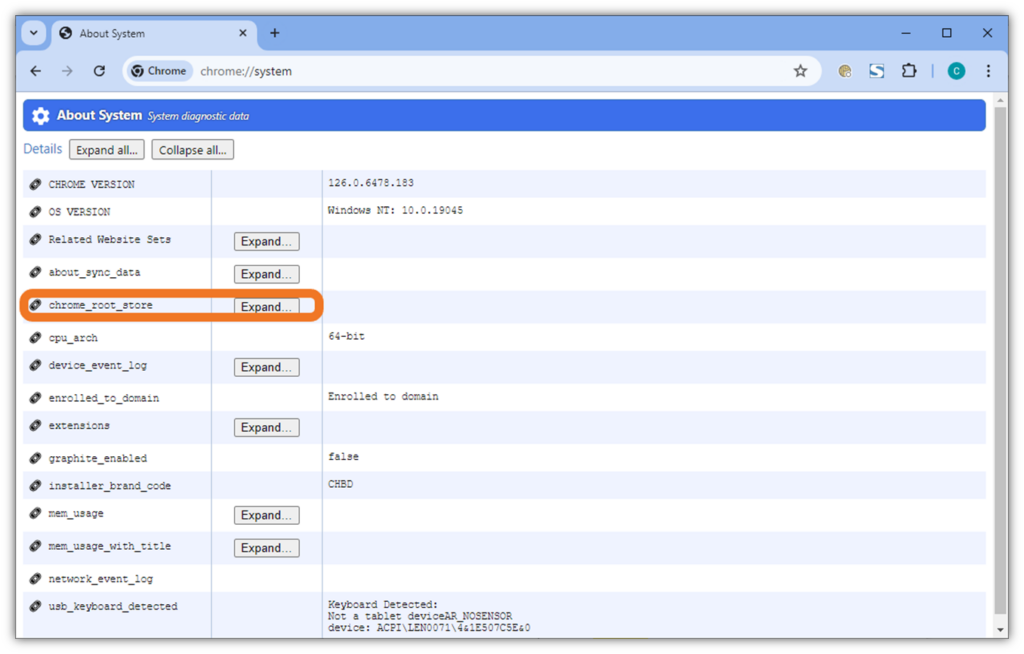Expand the Related Website Sets row
Screen dimensions: 1024x654
pyautogui.click(x=266, y=241)
